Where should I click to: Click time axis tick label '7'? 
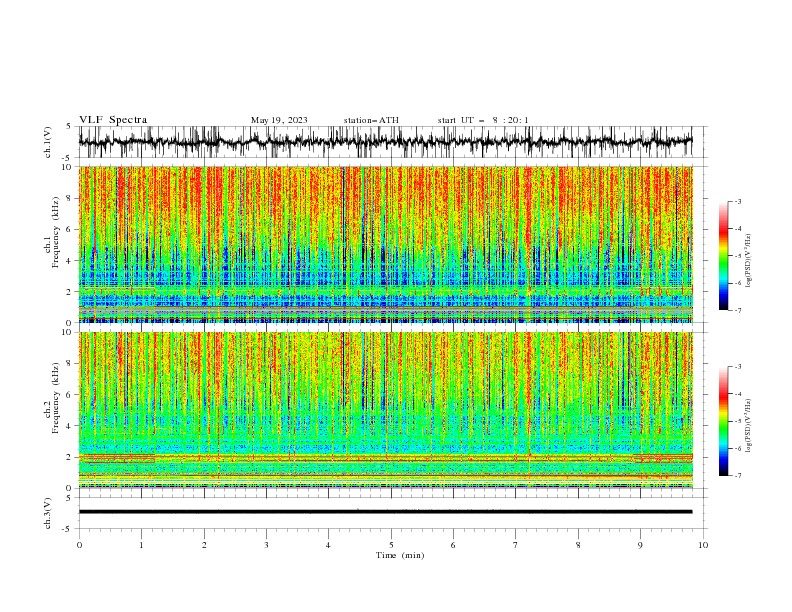click(x=516, y=545)
